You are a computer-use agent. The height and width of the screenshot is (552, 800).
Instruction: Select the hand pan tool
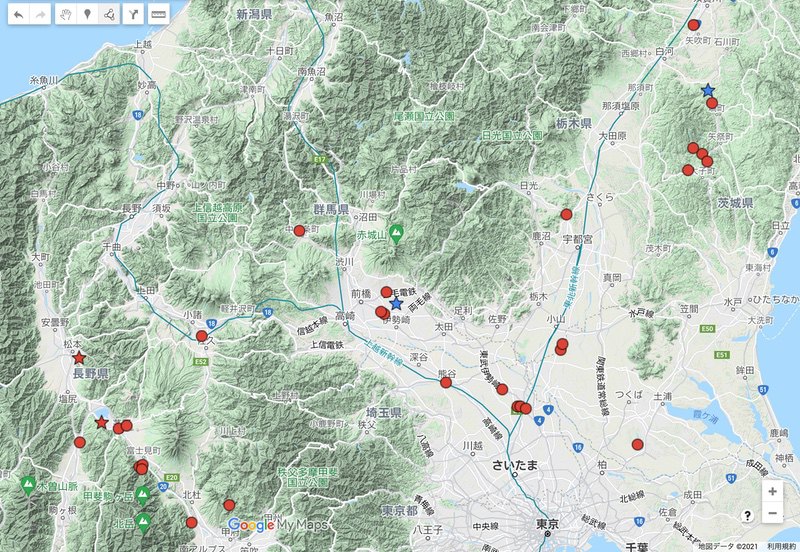(x=65, y=16)
